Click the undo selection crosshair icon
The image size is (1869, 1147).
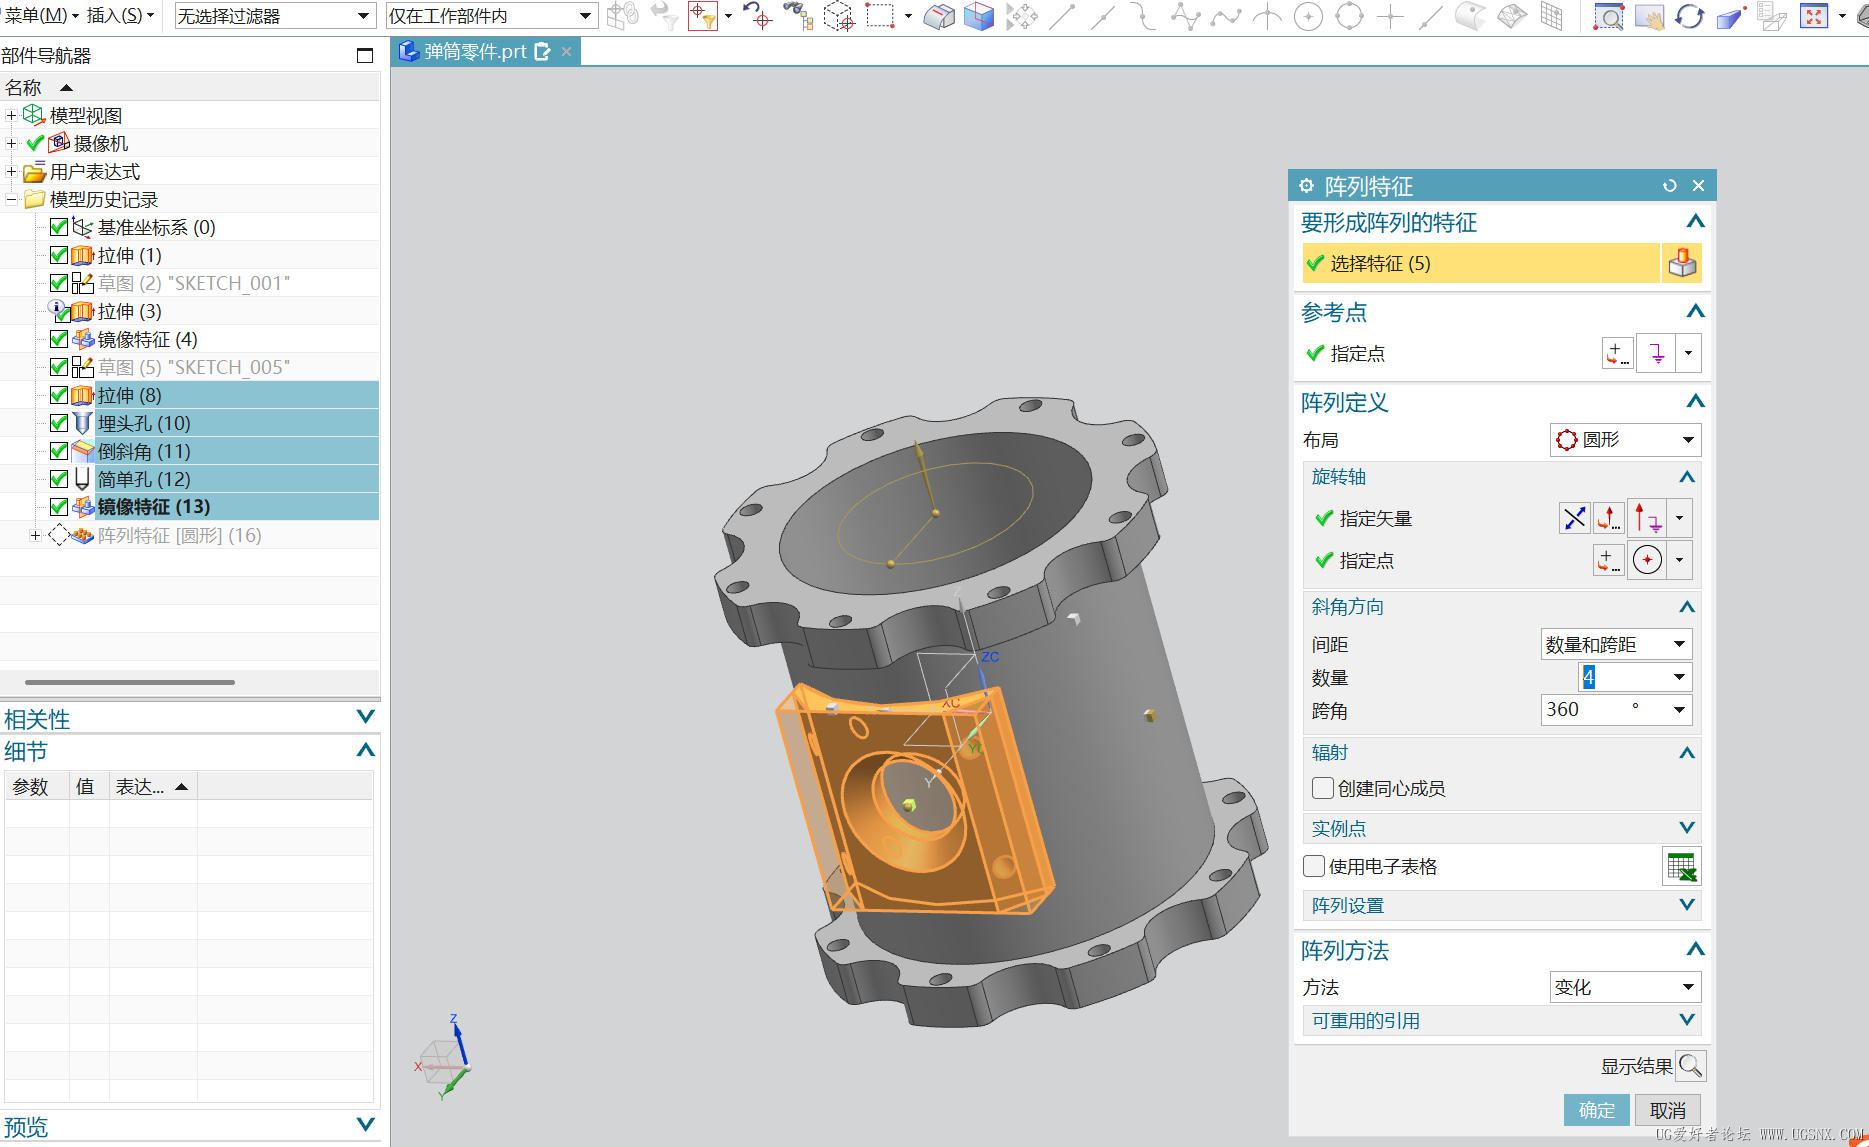coord(758,16)
